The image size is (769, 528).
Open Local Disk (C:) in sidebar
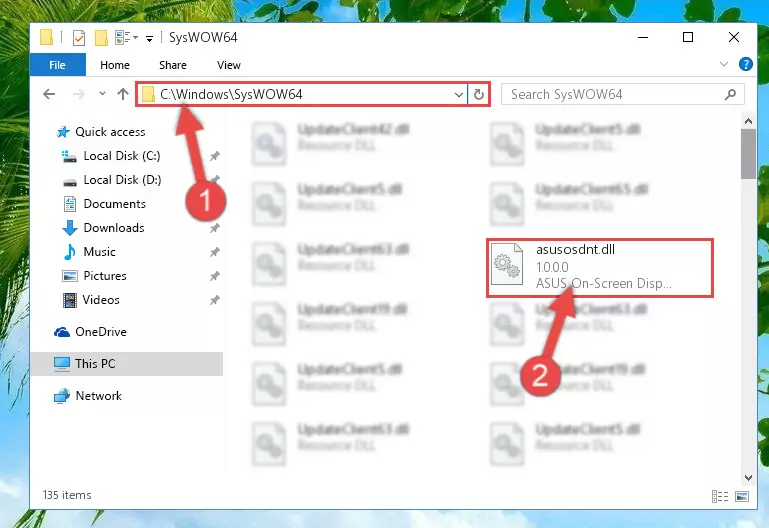point(122,156)
